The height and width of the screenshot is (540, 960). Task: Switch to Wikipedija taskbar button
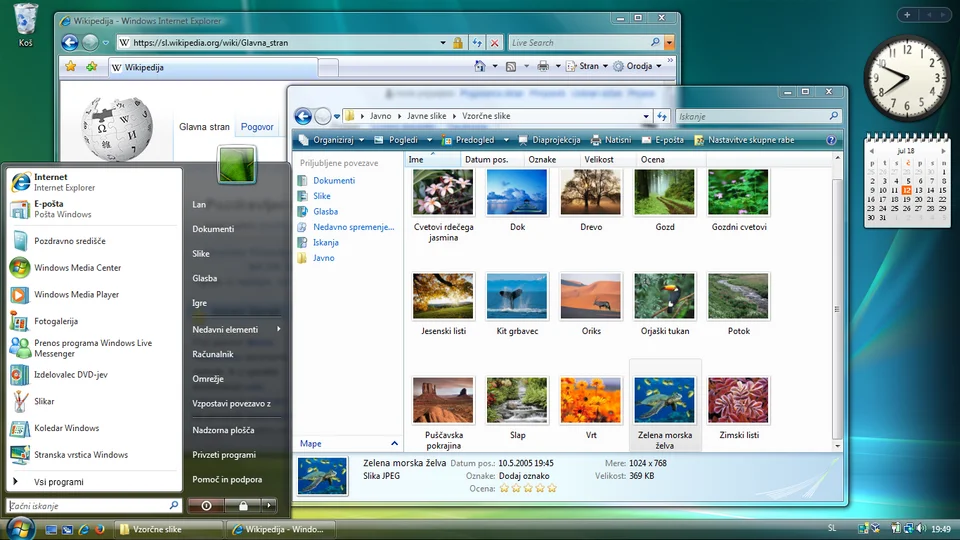tap(283, 529)
